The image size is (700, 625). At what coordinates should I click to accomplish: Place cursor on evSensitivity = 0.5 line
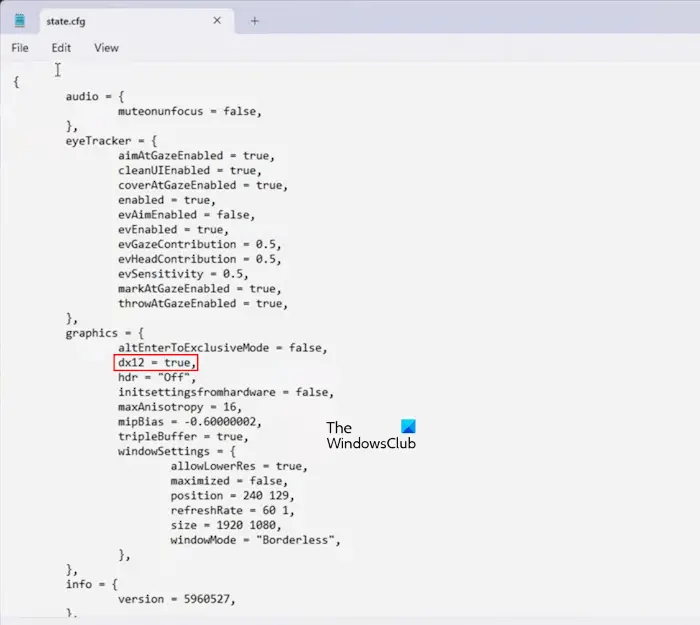183,274
